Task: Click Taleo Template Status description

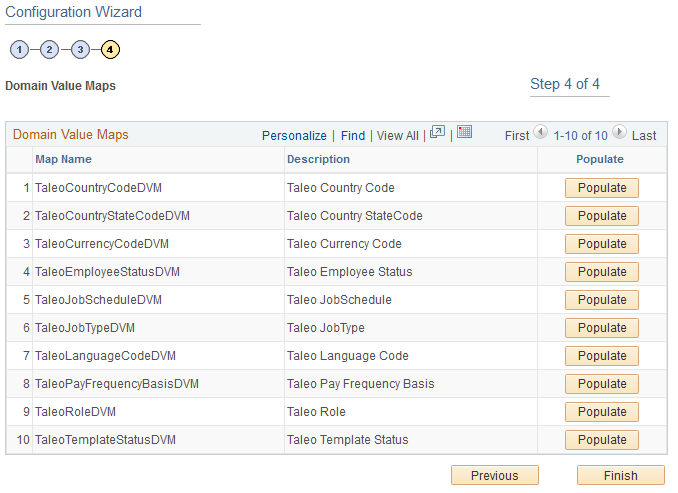Action: pyautogui.click(x=348, y=440)
